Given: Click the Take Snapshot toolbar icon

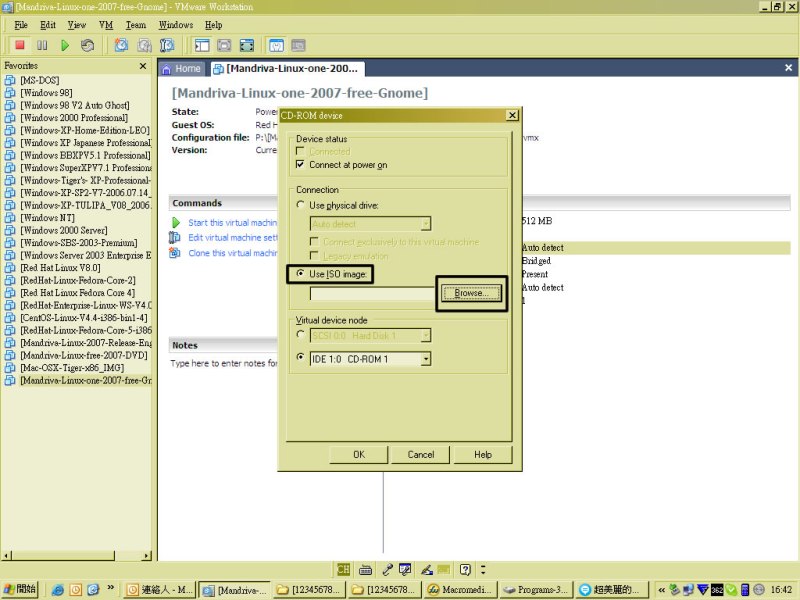Looking at the screenshot, I should coord(121,45).
